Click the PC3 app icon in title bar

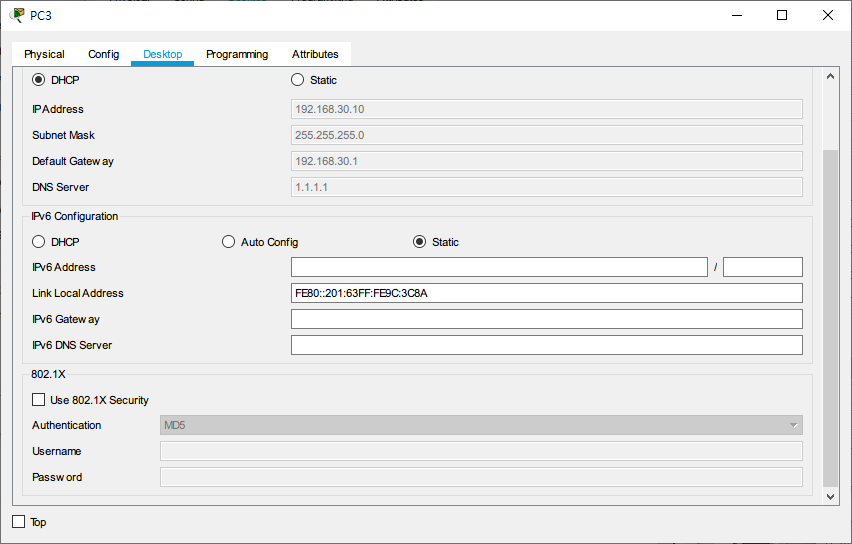(17, 15)
